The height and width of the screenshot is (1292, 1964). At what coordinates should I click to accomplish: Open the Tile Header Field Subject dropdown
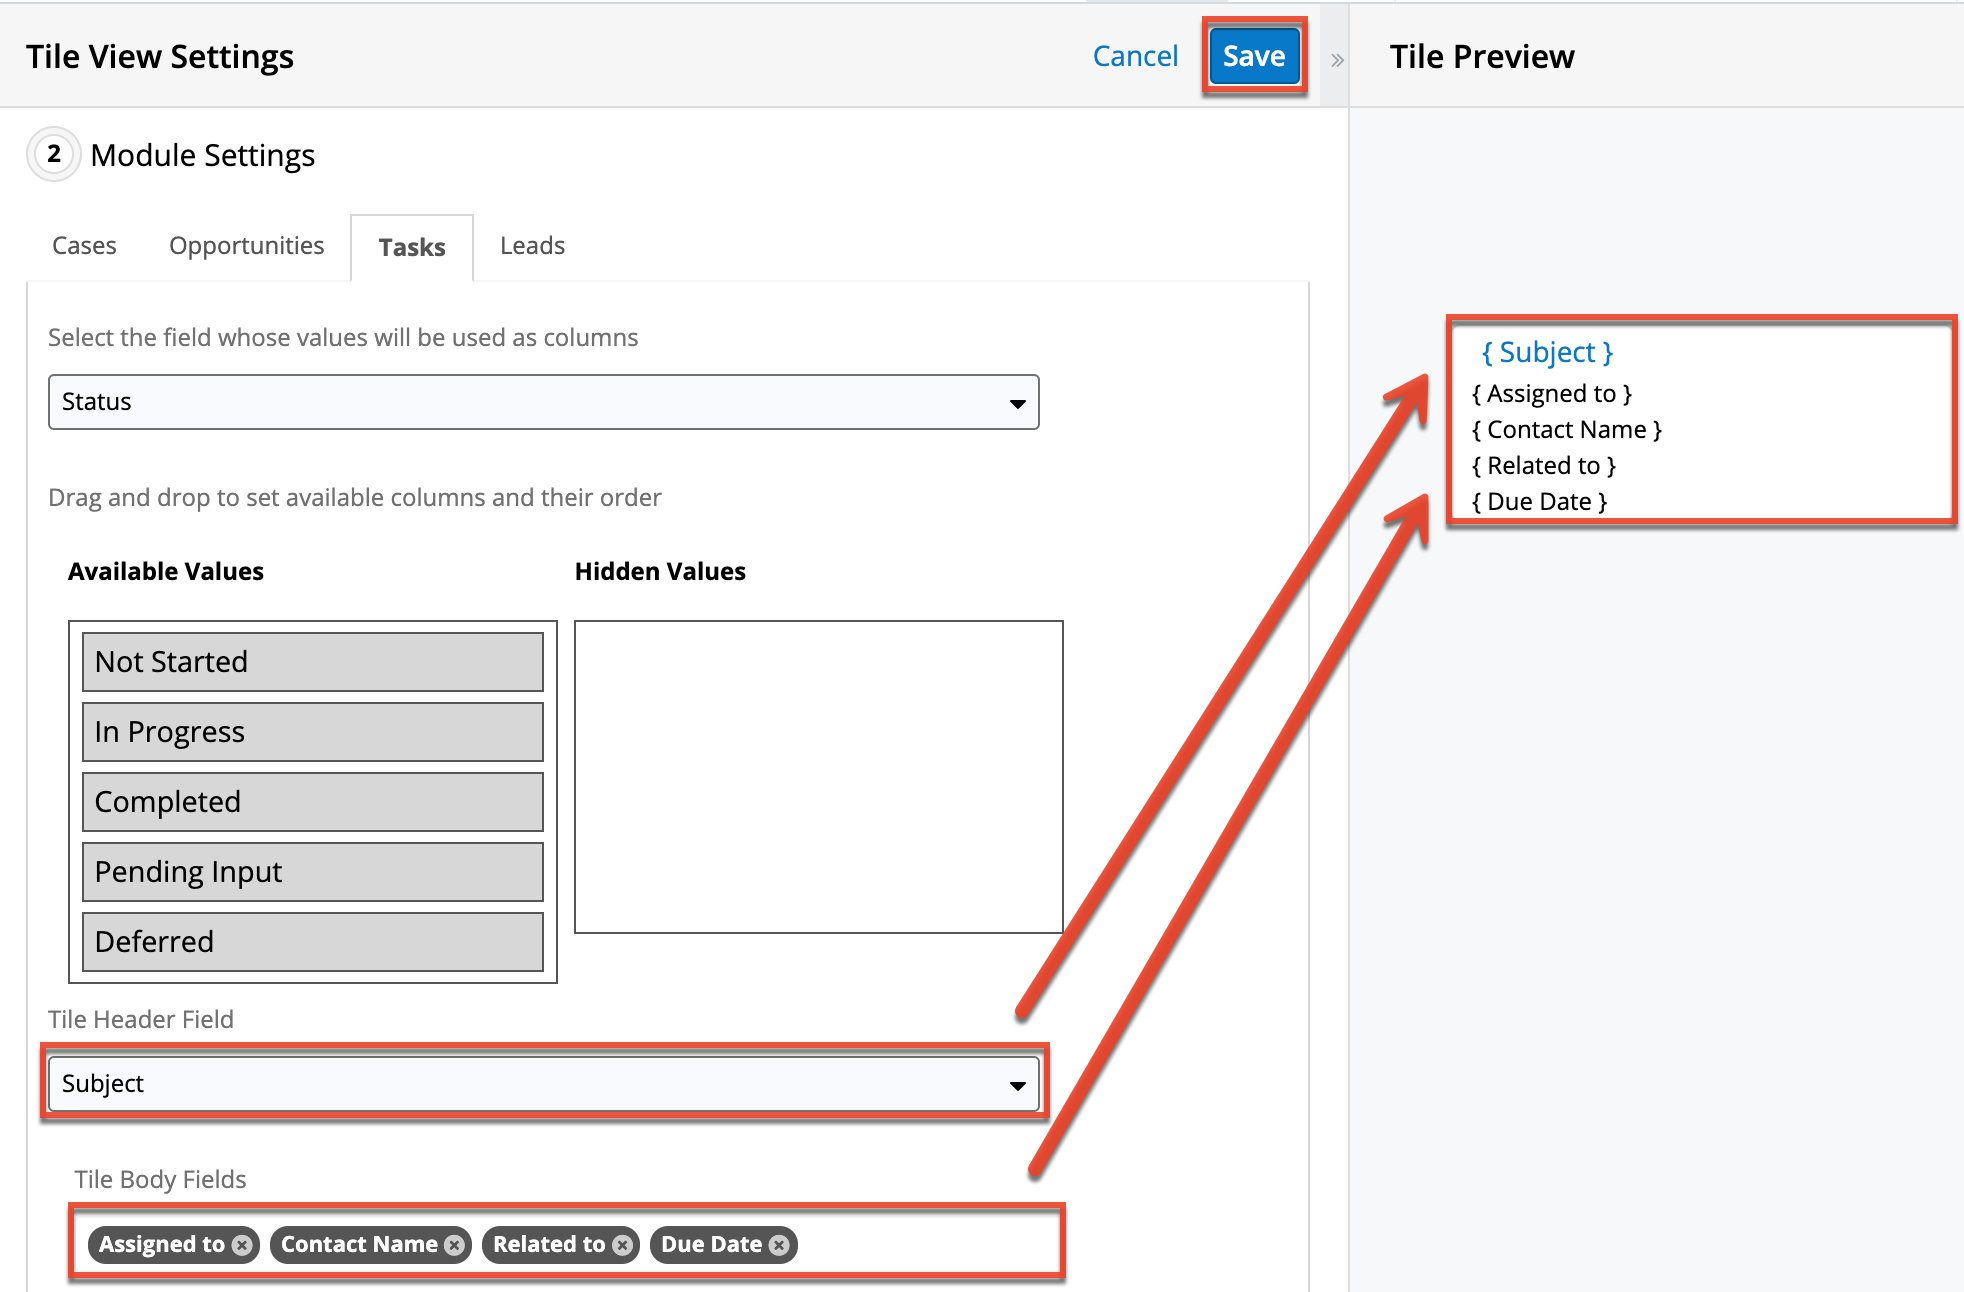tap(543, 1084)
